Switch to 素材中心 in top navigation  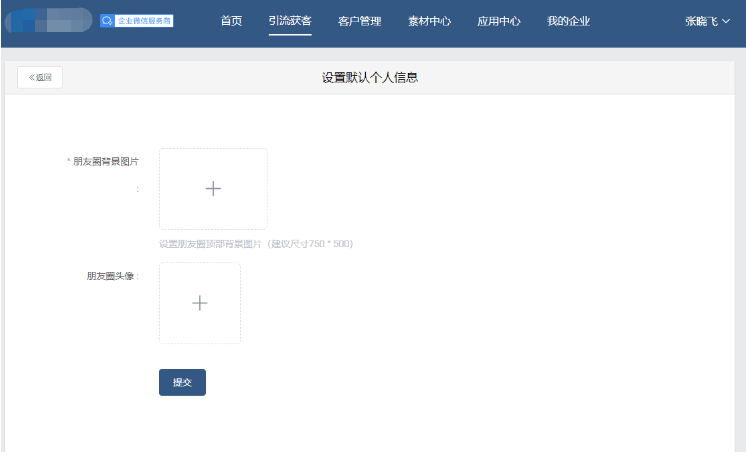pyautogui.click(x=429, y=21)
